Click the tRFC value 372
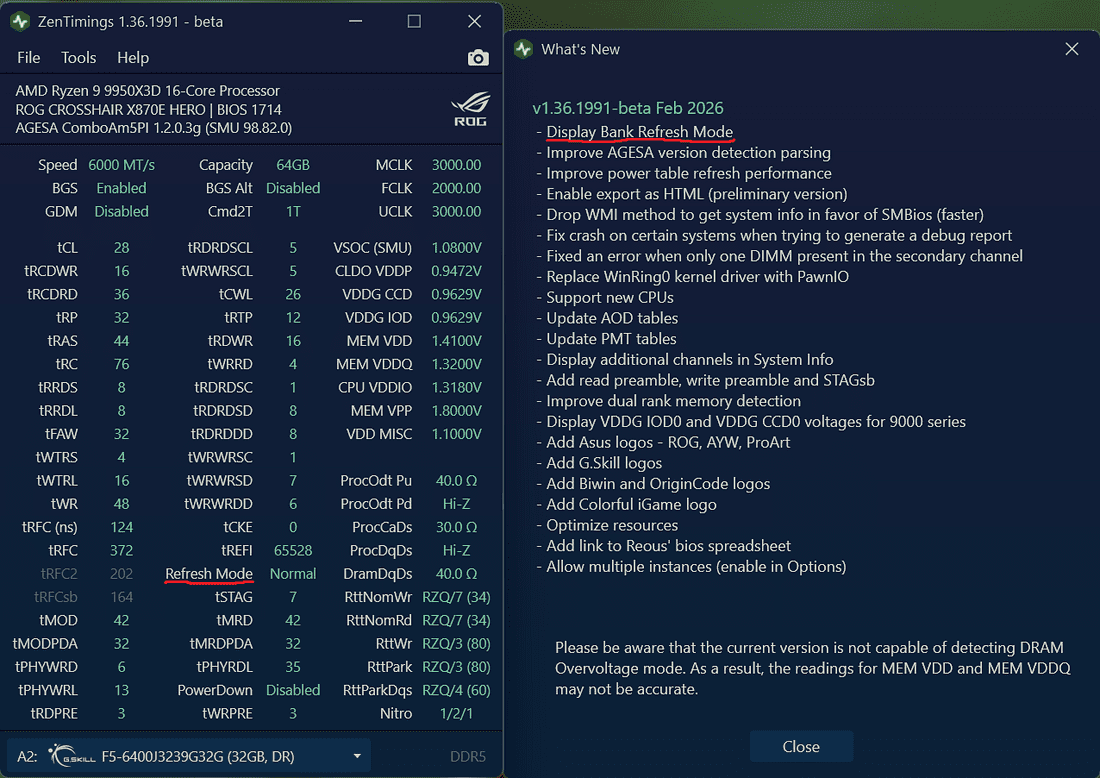Screen dimensions: 1100x778 121,550
